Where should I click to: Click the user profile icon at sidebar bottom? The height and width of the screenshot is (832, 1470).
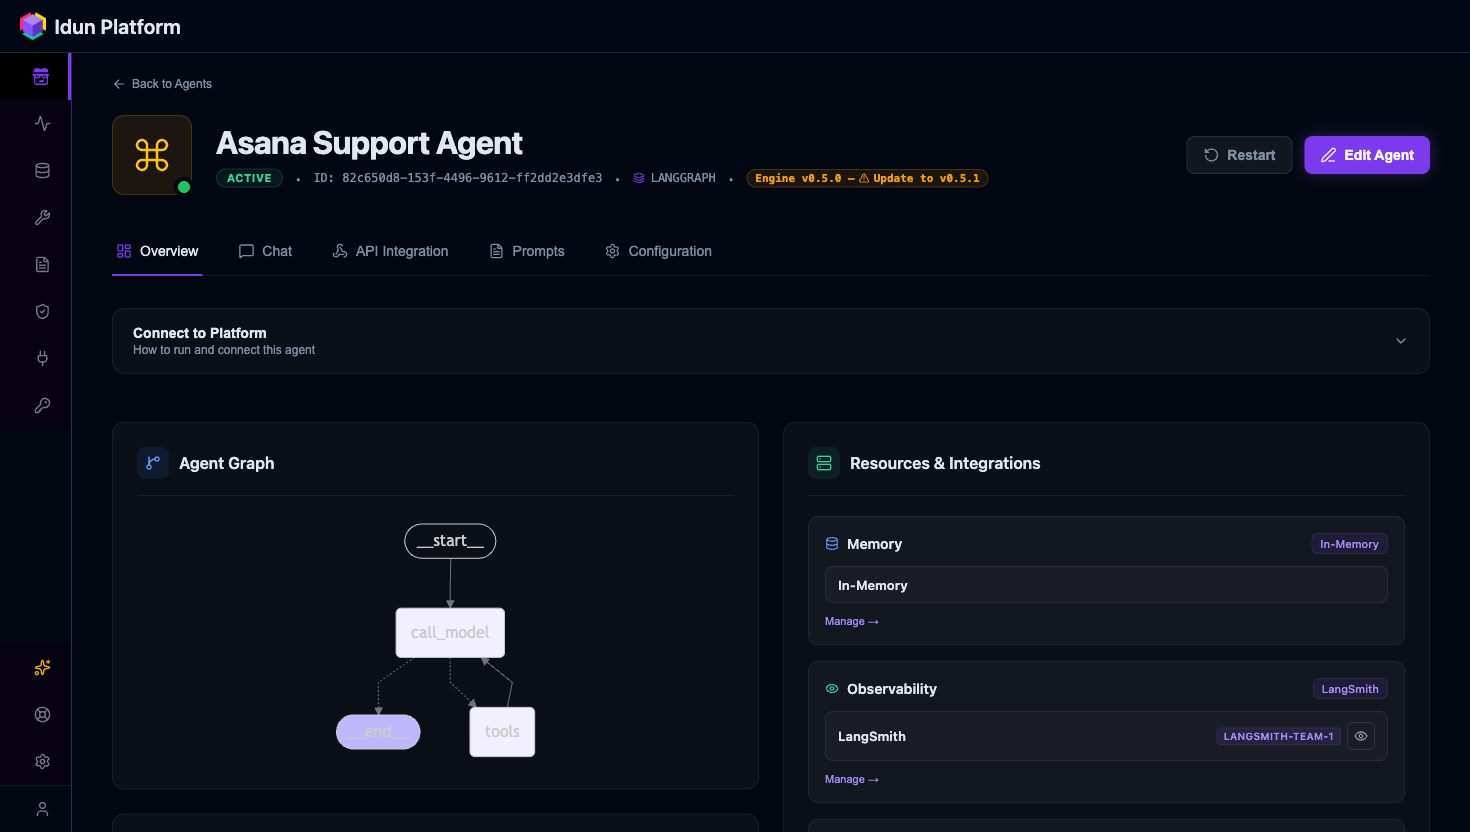[41, 808]
